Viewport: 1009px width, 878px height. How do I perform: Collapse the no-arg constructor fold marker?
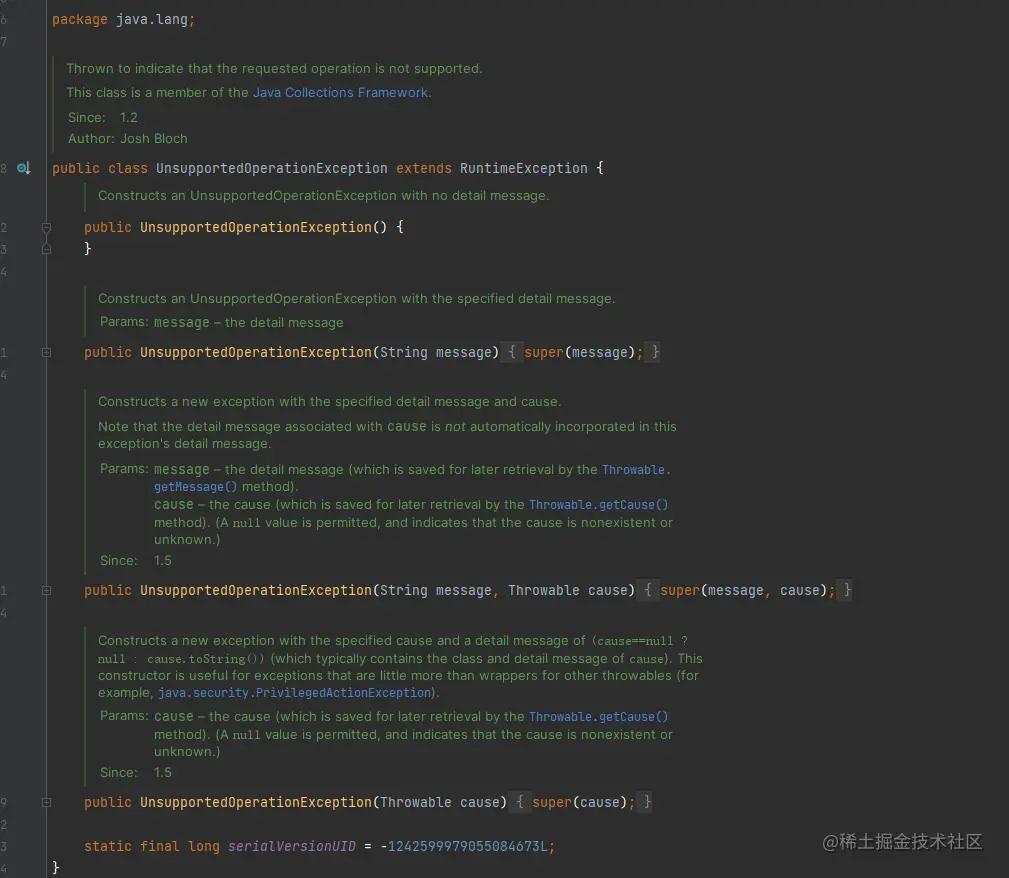point(46,227)
